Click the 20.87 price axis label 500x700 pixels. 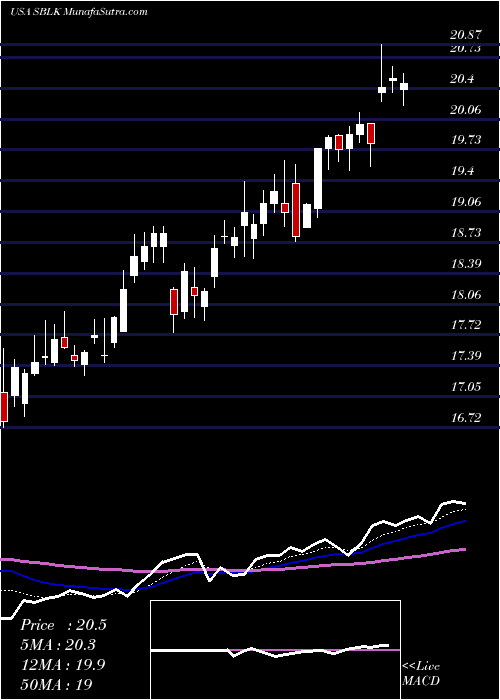466,34
